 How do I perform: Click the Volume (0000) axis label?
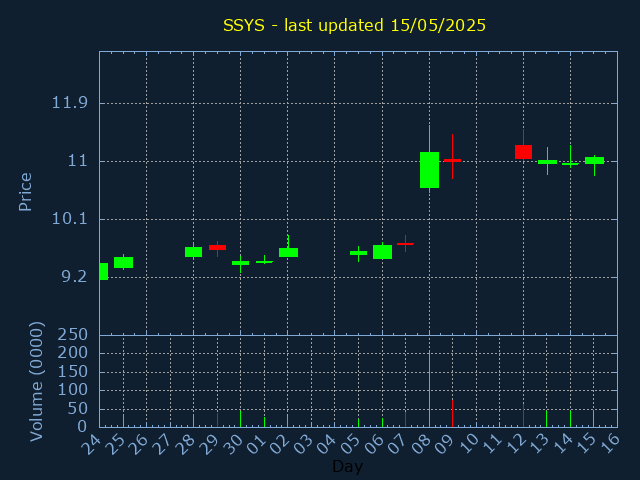point(37,382)
